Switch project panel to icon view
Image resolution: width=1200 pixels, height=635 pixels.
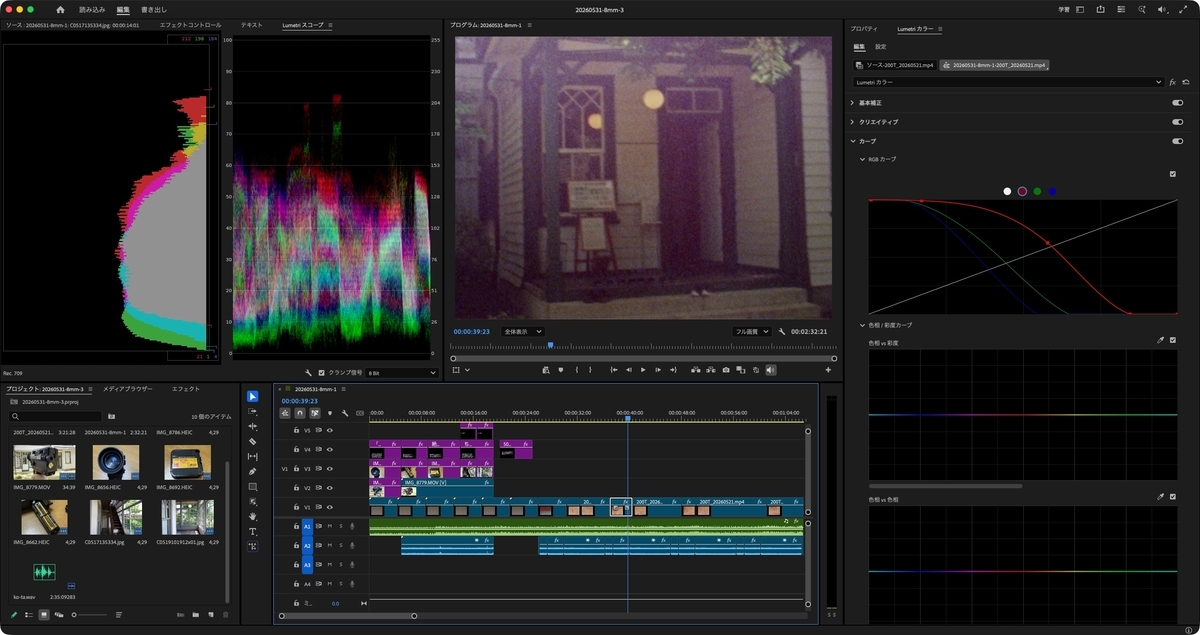point(44,614)
